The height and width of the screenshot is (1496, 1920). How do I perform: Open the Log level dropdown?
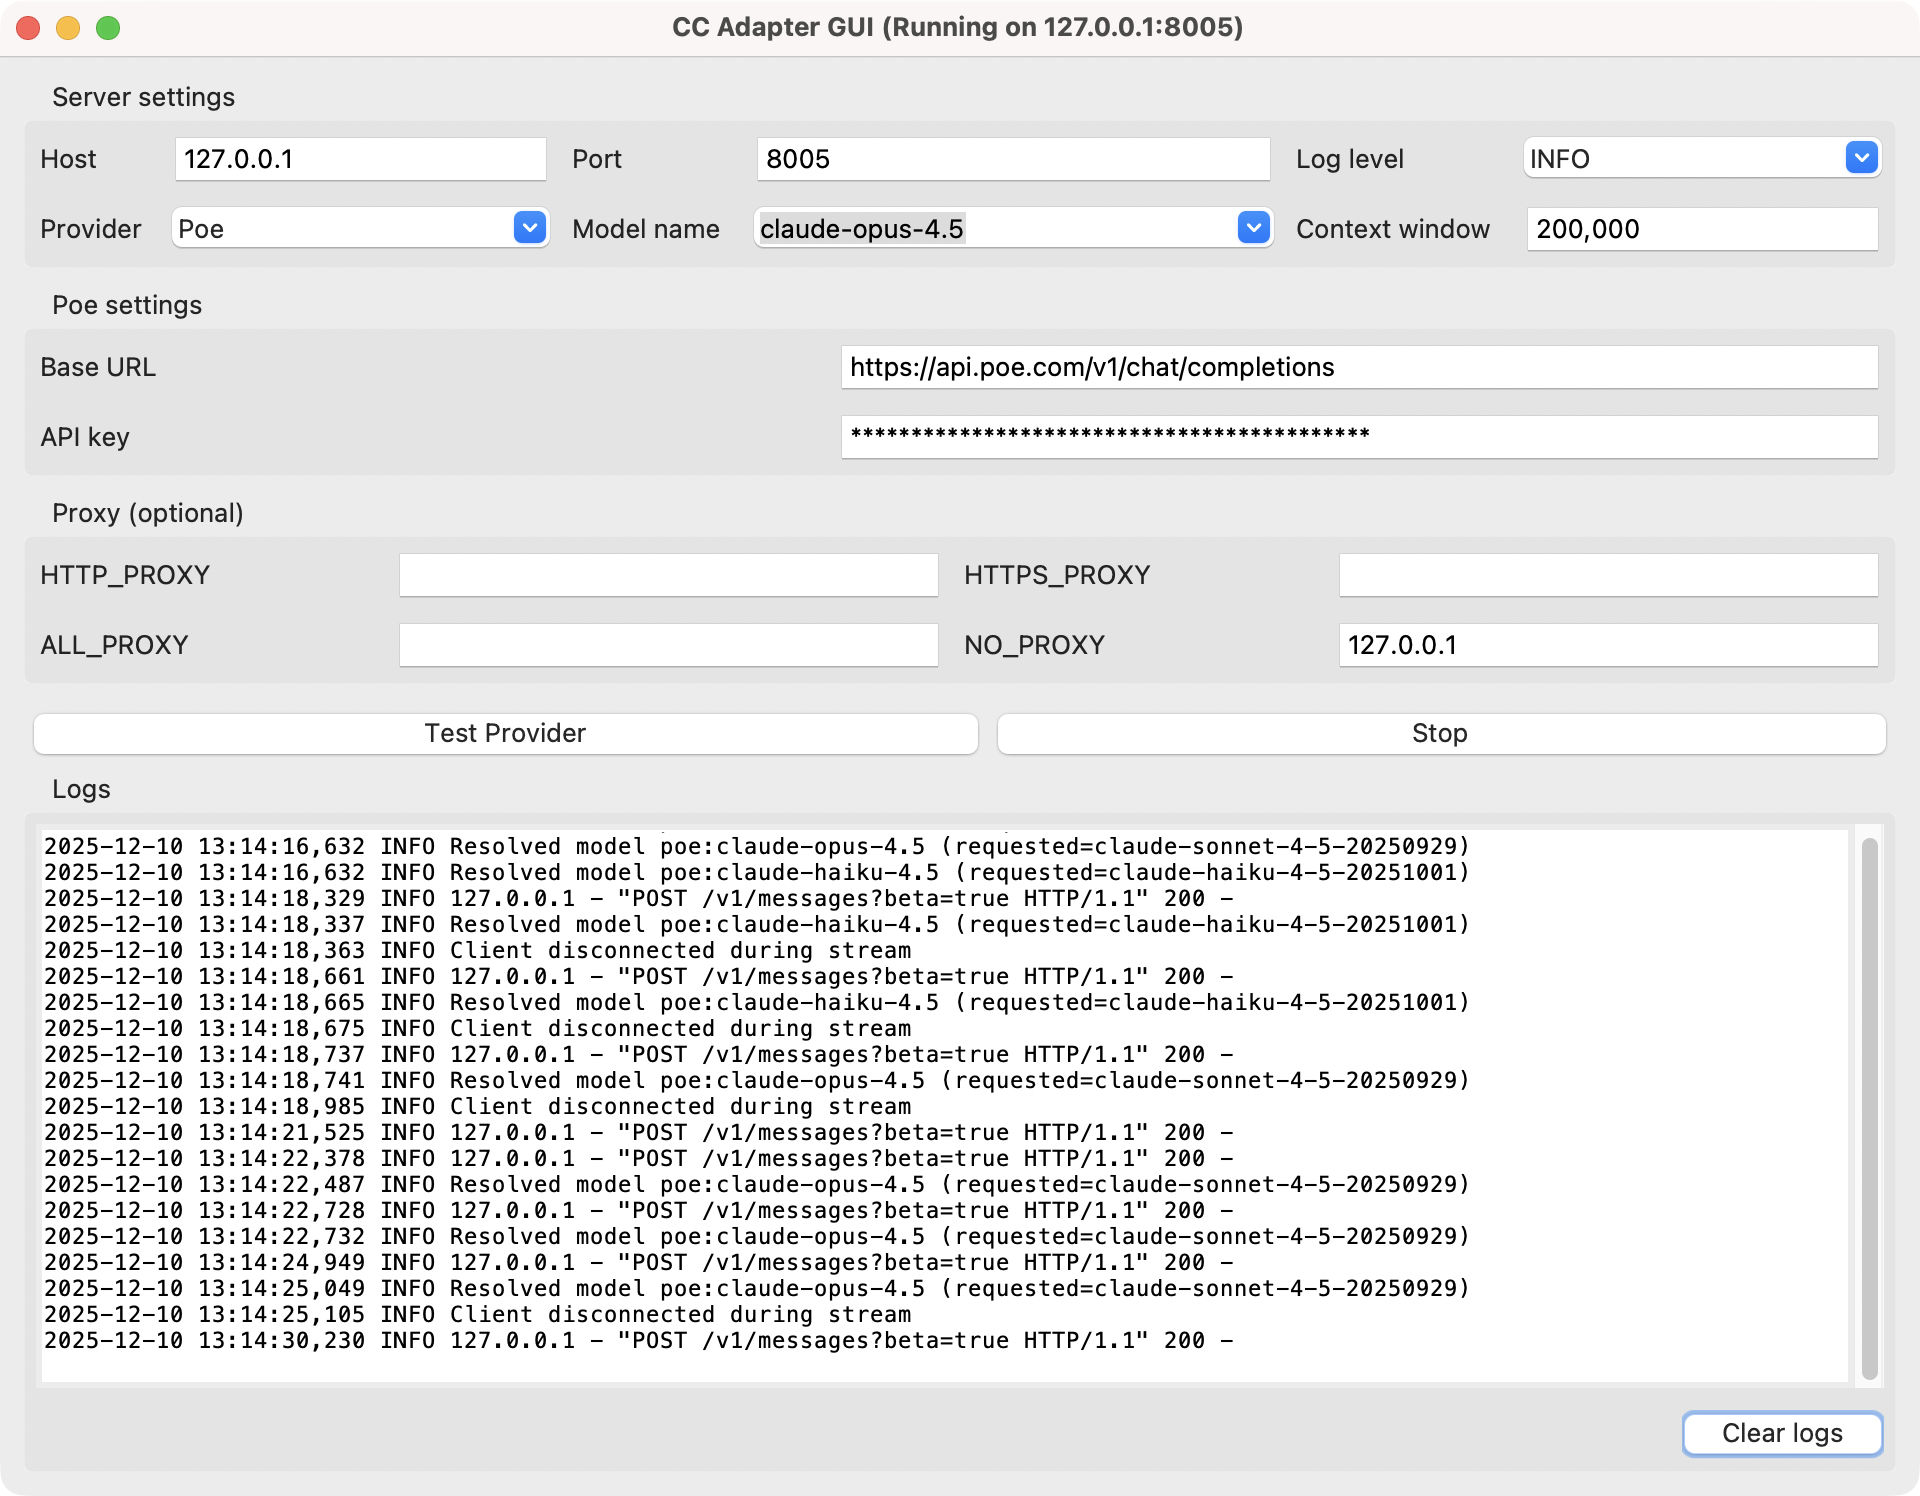[x=1700, y=158]
